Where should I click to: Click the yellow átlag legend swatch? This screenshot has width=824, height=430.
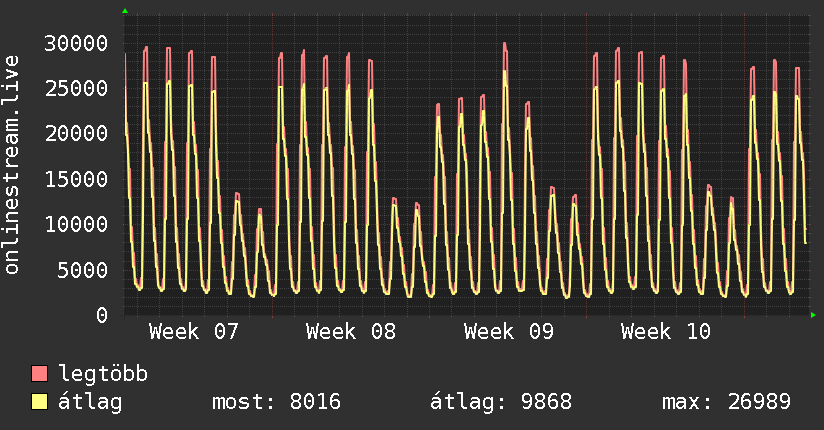tap(40, 402)
